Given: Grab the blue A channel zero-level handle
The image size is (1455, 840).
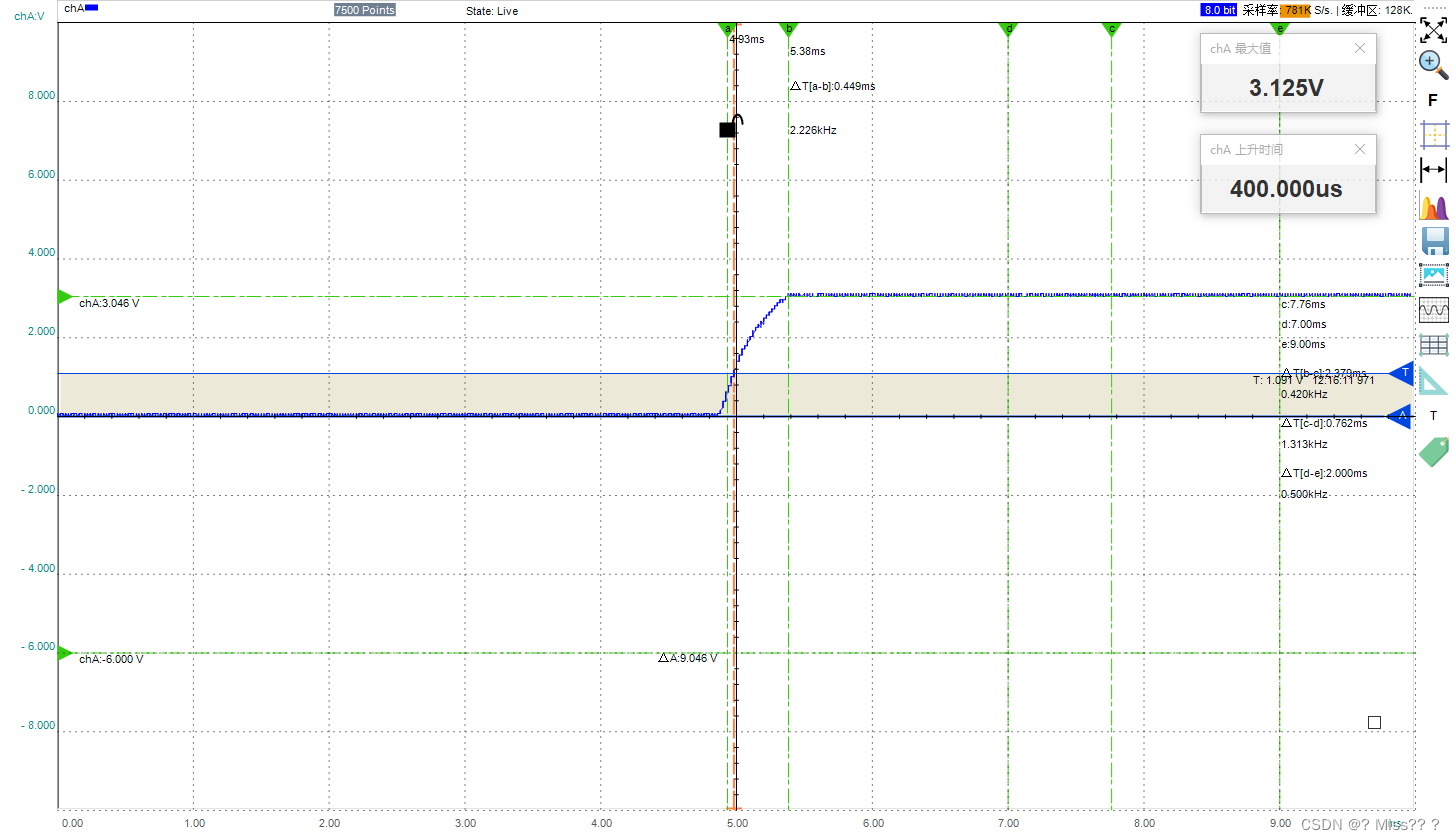Looking at the screenshot, I should [x=1401, y=416].
